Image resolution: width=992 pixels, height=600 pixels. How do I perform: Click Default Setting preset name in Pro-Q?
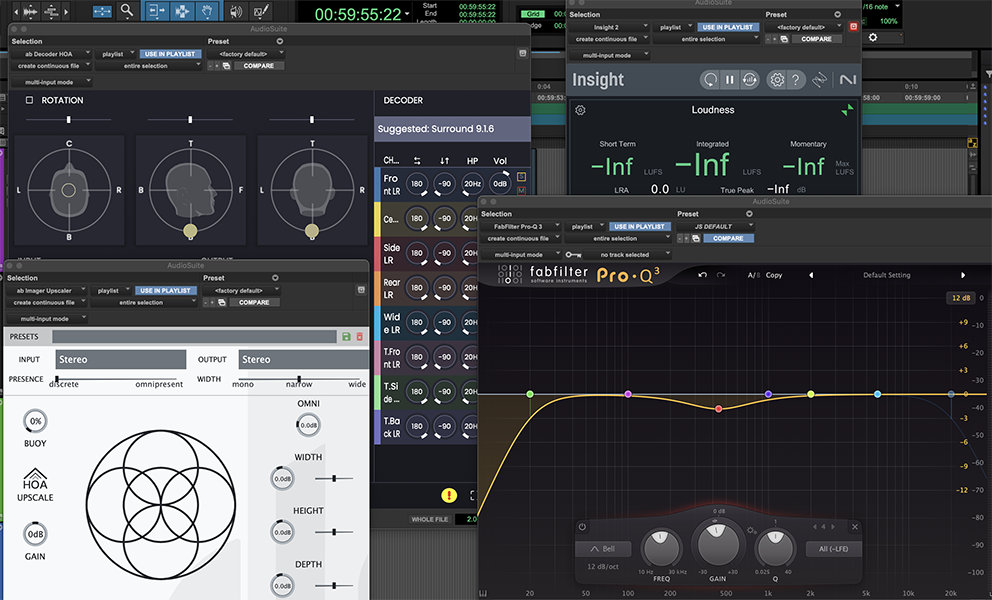[x=886, y=275]
